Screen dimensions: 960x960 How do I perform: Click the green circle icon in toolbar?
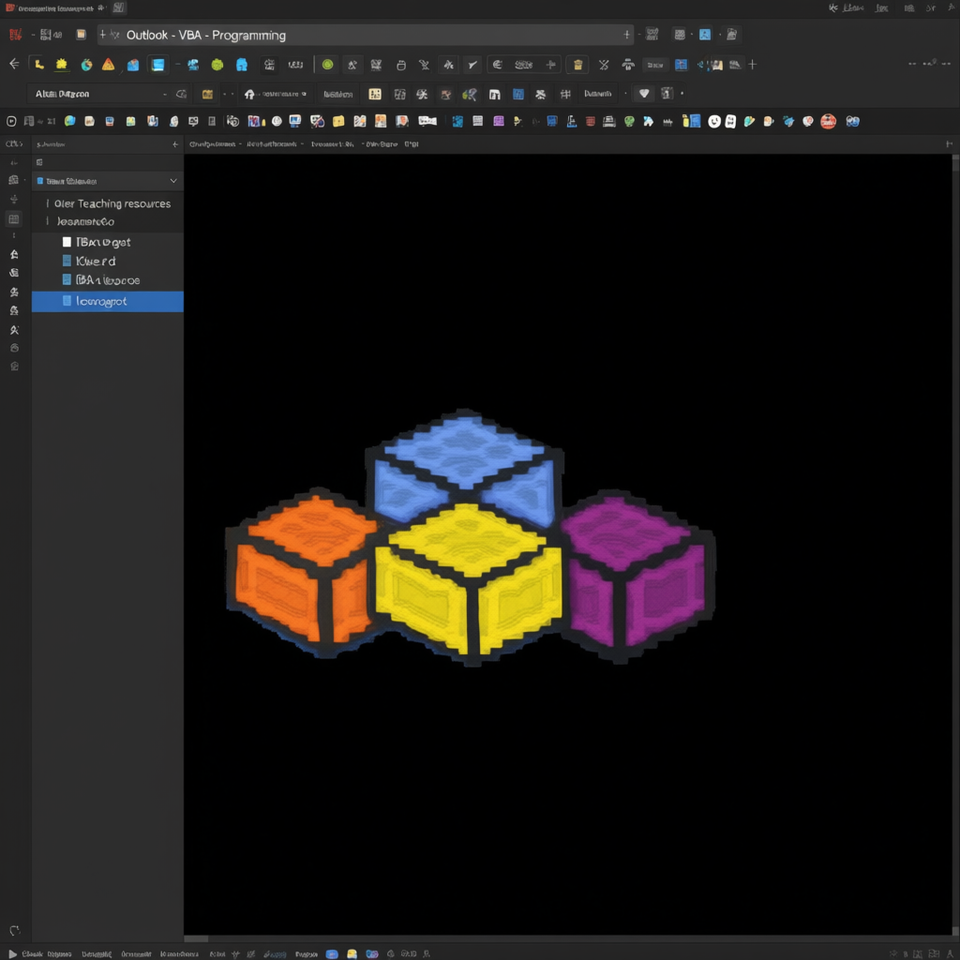click(328, 64)
